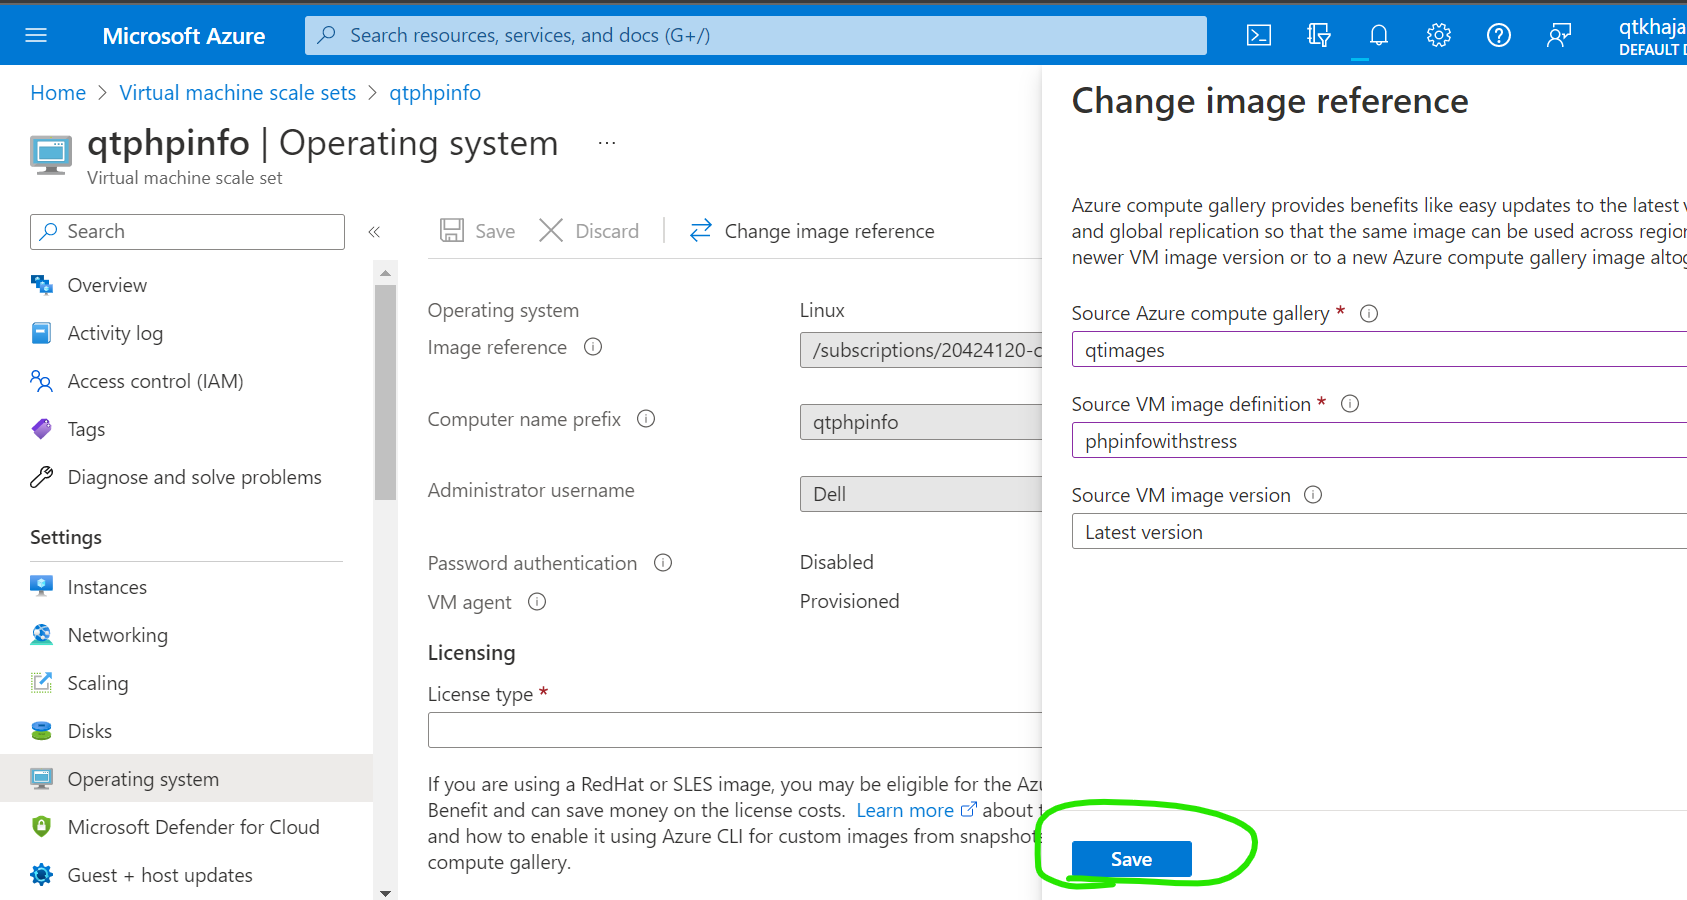Click the info icon beside Image reference

pos(593,347)
